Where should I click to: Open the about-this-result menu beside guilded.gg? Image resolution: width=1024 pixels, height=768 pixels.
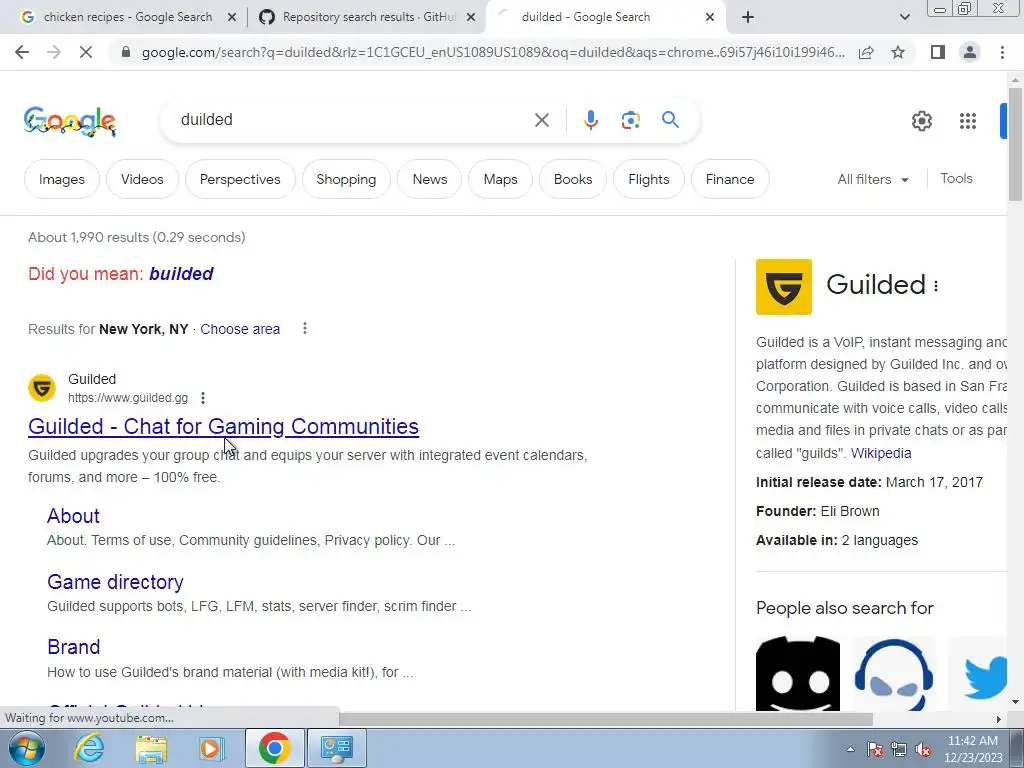point(203,398)
